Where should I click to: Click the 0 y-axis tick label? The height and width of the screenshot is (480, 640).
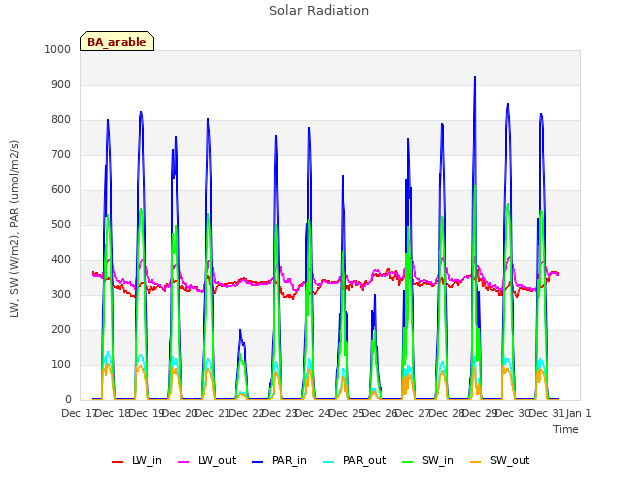click(68, 400)
